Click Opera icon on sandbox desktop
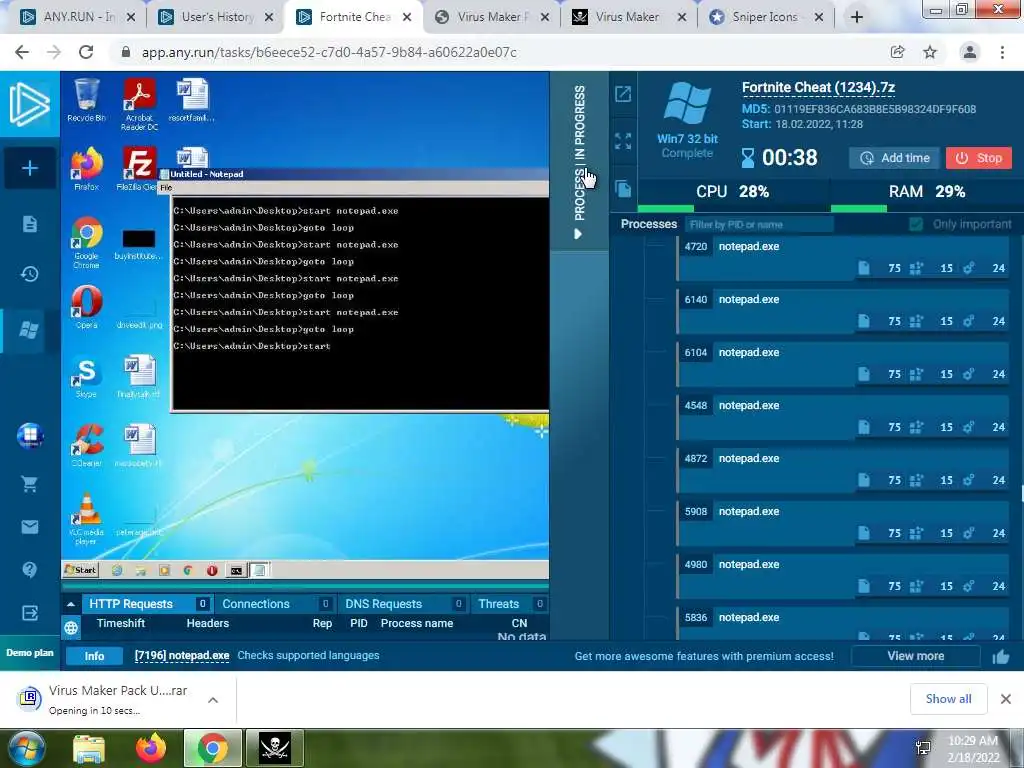Viewport: 1024px width, 768px height. (x=86, y=307)
